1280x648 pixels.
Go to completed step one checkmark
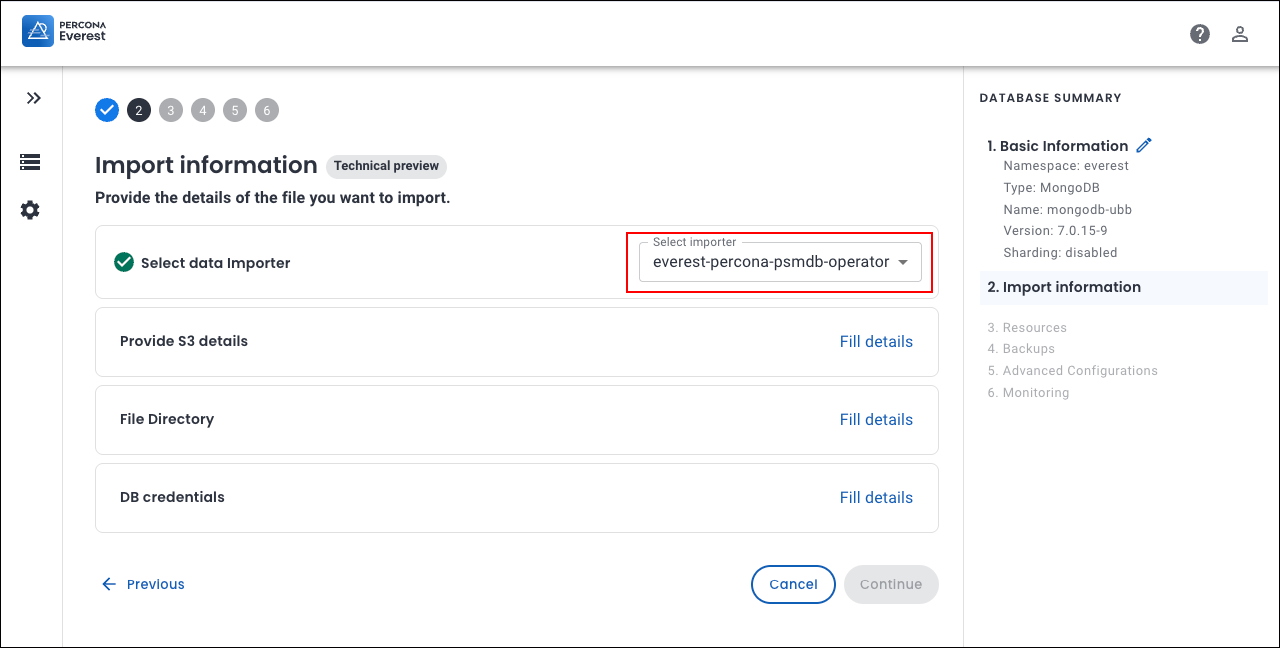(107, 110)
